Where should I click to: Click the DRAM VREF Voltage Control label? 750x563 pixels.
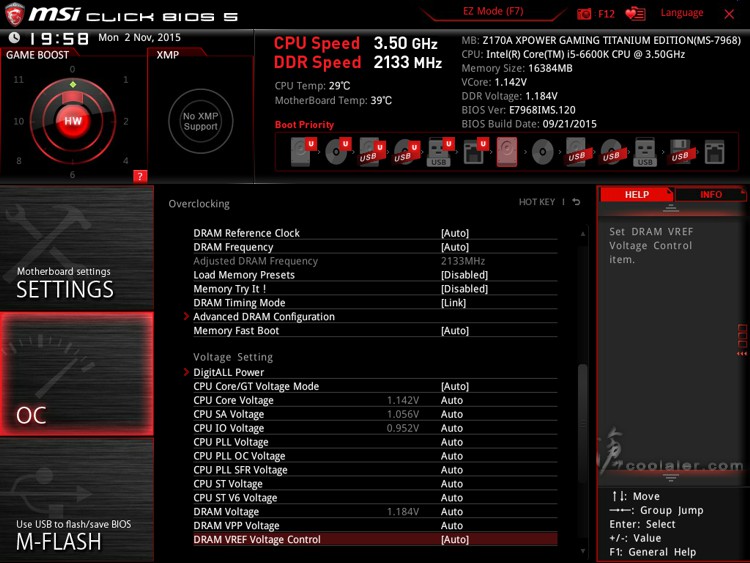[x=257, y=539]
